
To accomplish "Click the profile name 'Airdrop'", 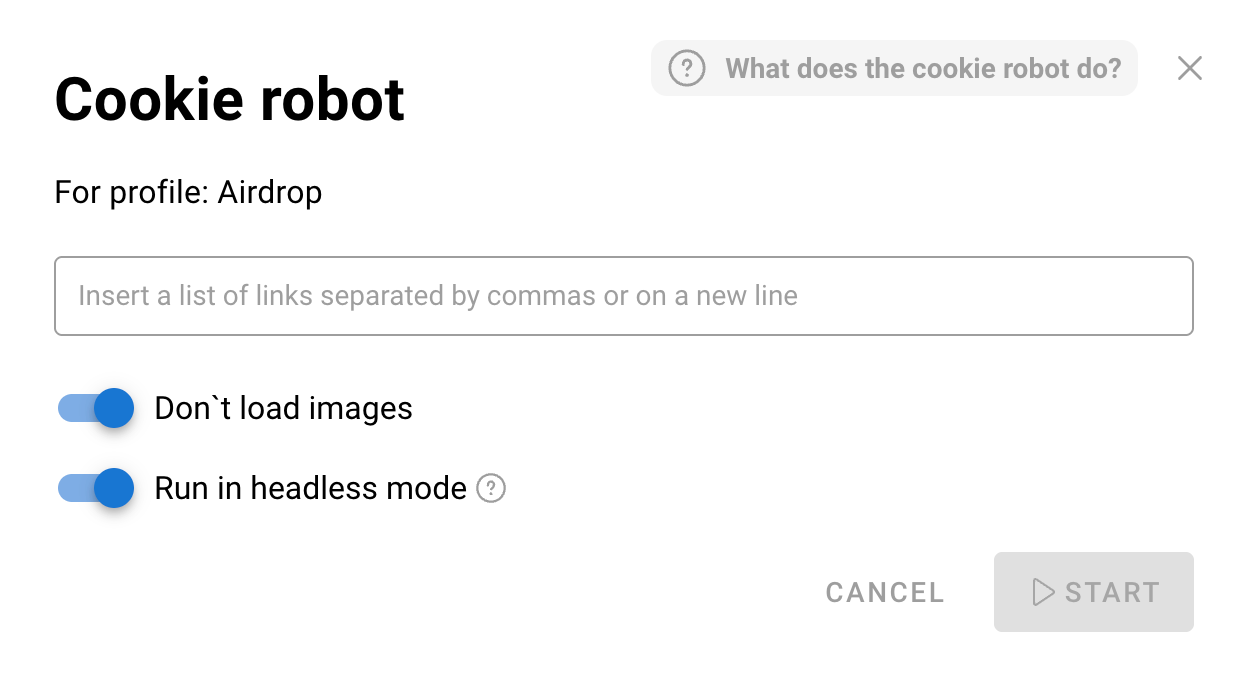I will [x=270, y=192].
